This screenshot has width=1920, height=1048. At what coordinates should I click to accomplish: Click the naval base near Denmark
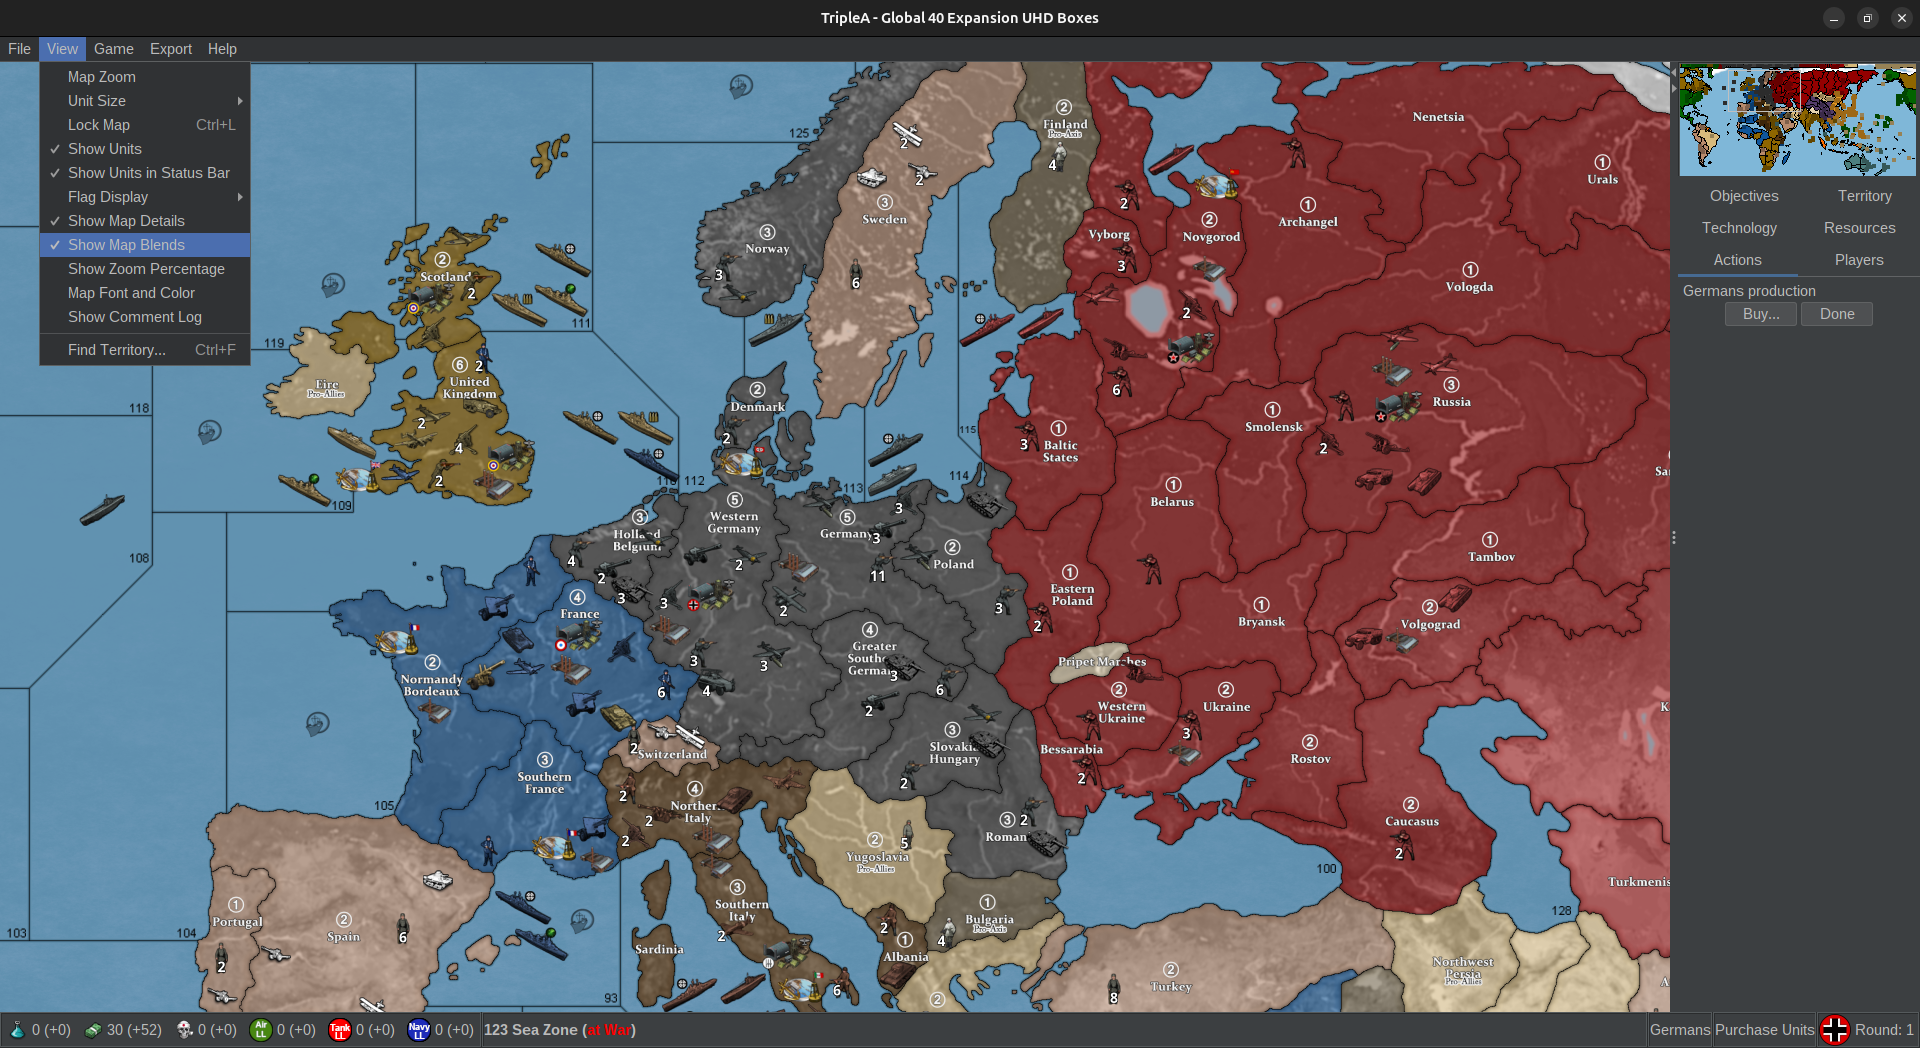click(x=740, y=464)
